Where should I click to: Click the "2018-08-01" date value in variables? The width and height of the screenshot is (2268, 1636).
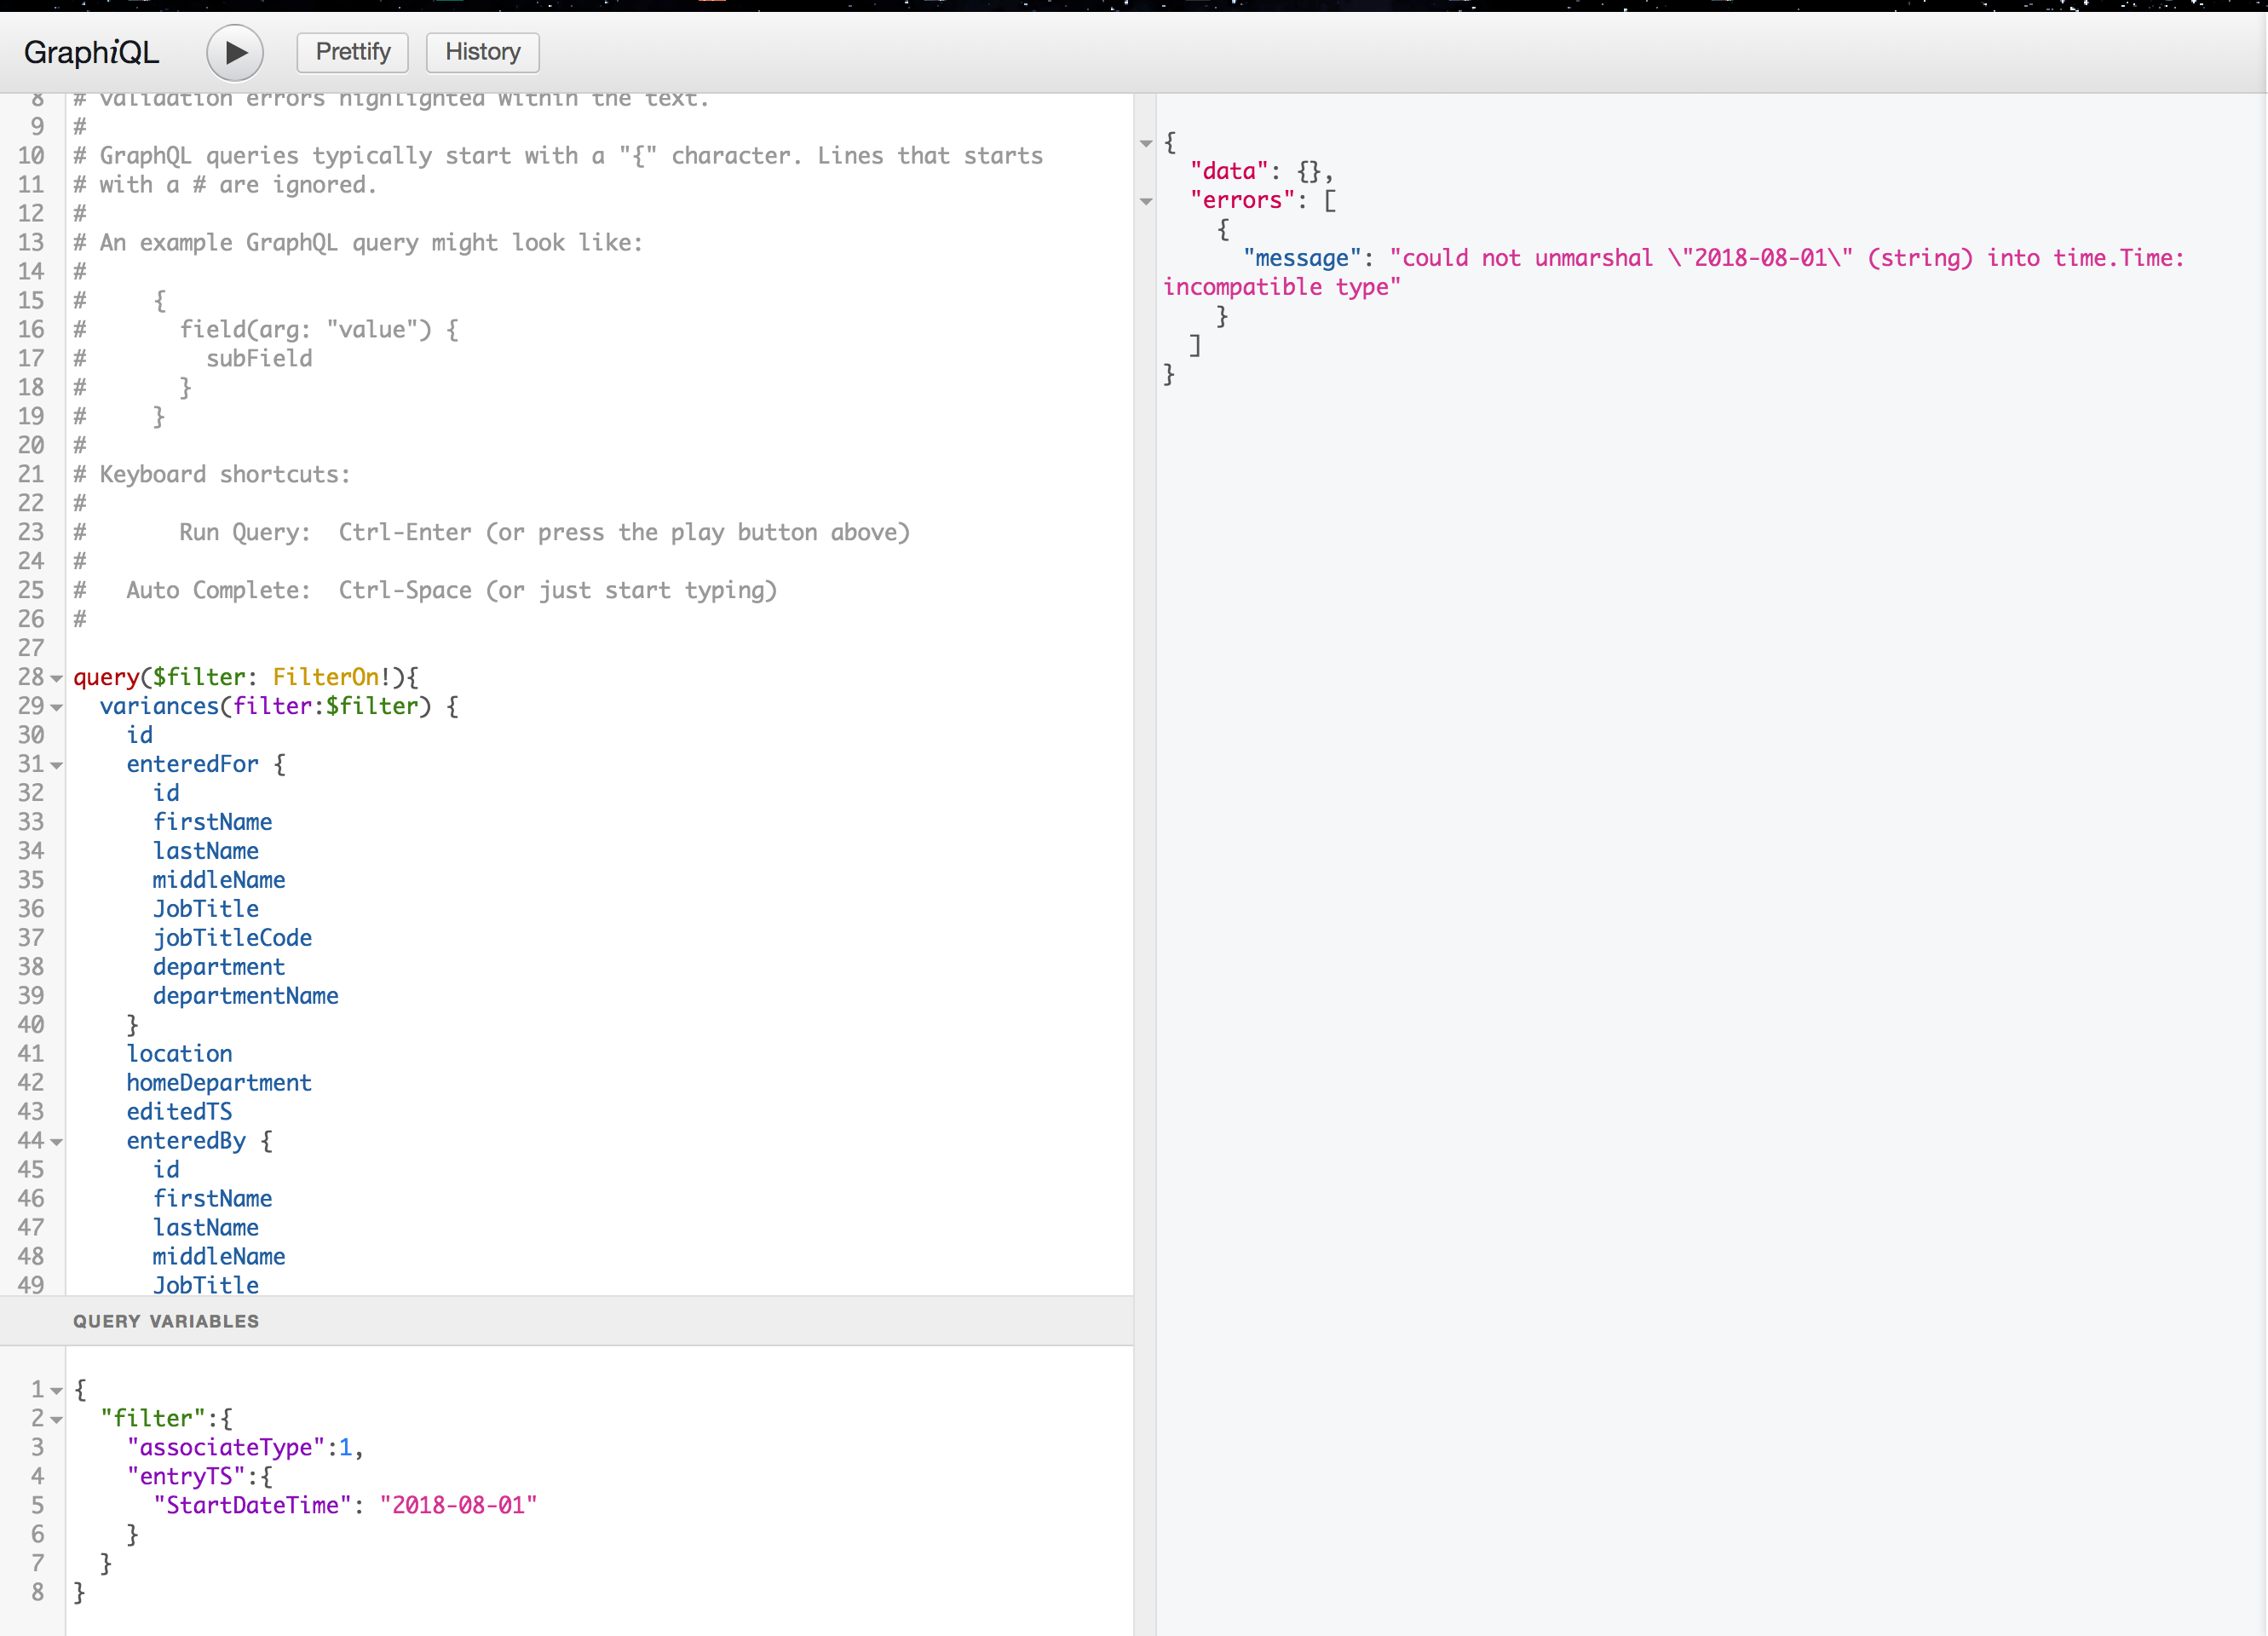coord(458,1506)
